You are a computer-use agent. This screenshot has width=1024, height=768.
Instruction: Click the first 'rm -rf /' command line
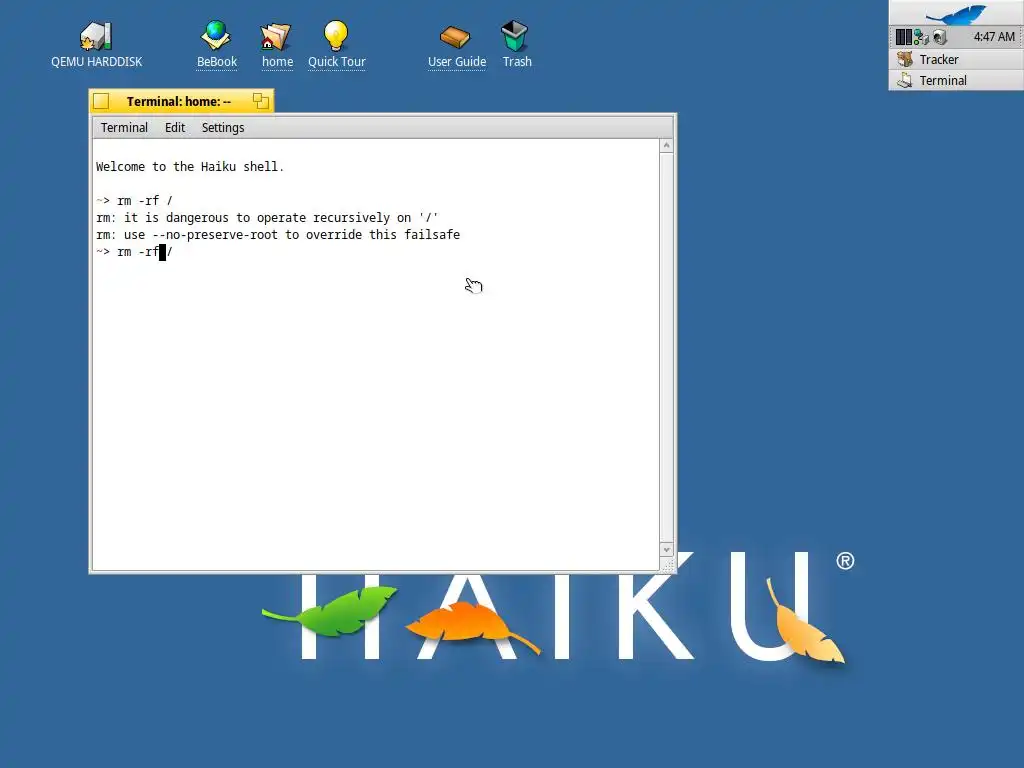point(134,201)
